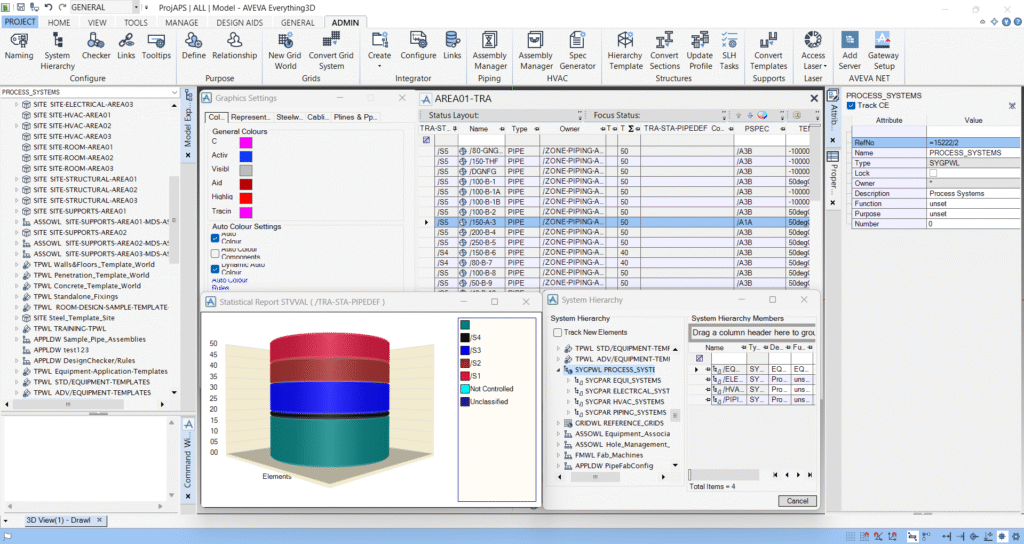Click the Add Server icon
Image resolution: width=1024 pixels, height=544 pixels.
[850, 52]
